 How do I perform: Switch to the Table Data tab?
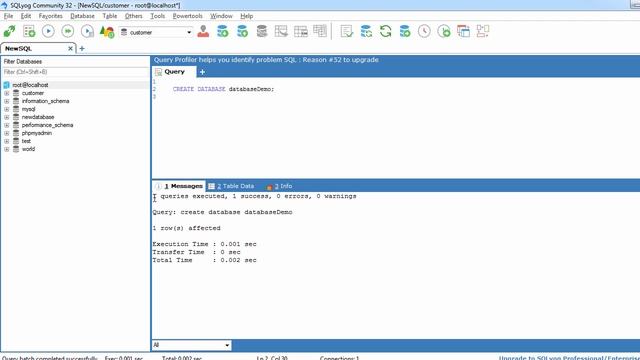231,186
